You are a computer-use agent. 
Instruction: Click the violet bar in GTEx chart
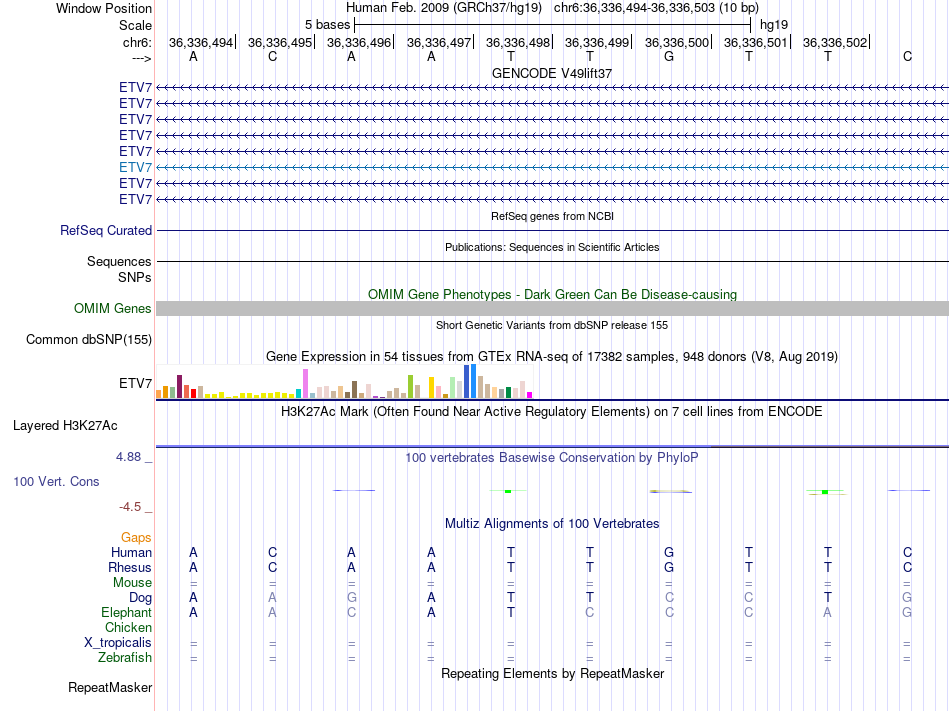[306, 383]
